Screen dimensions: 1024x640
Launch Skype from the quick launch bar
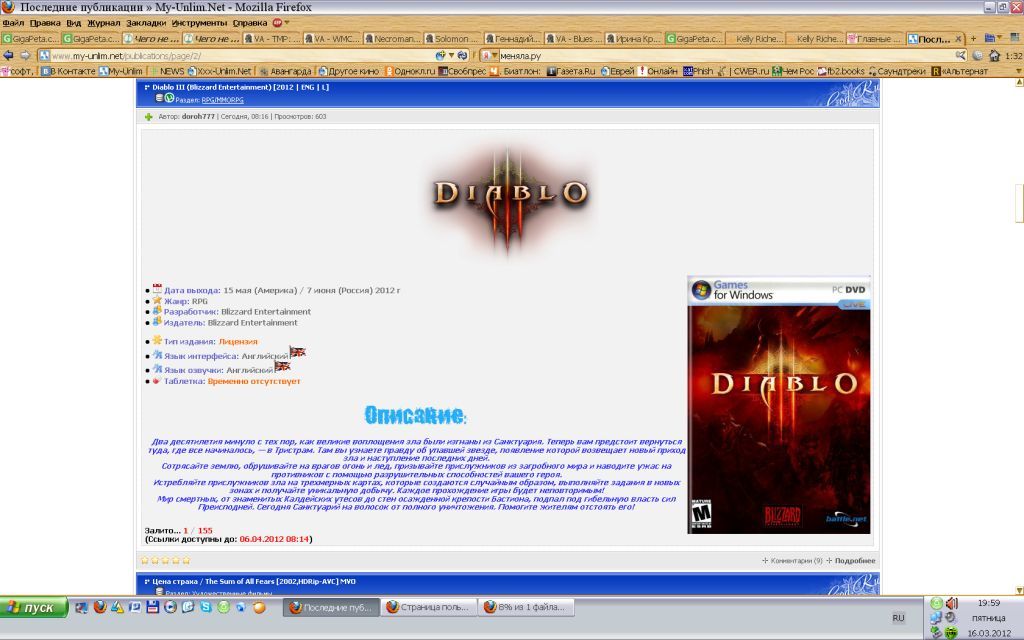[x=206, y=607]
